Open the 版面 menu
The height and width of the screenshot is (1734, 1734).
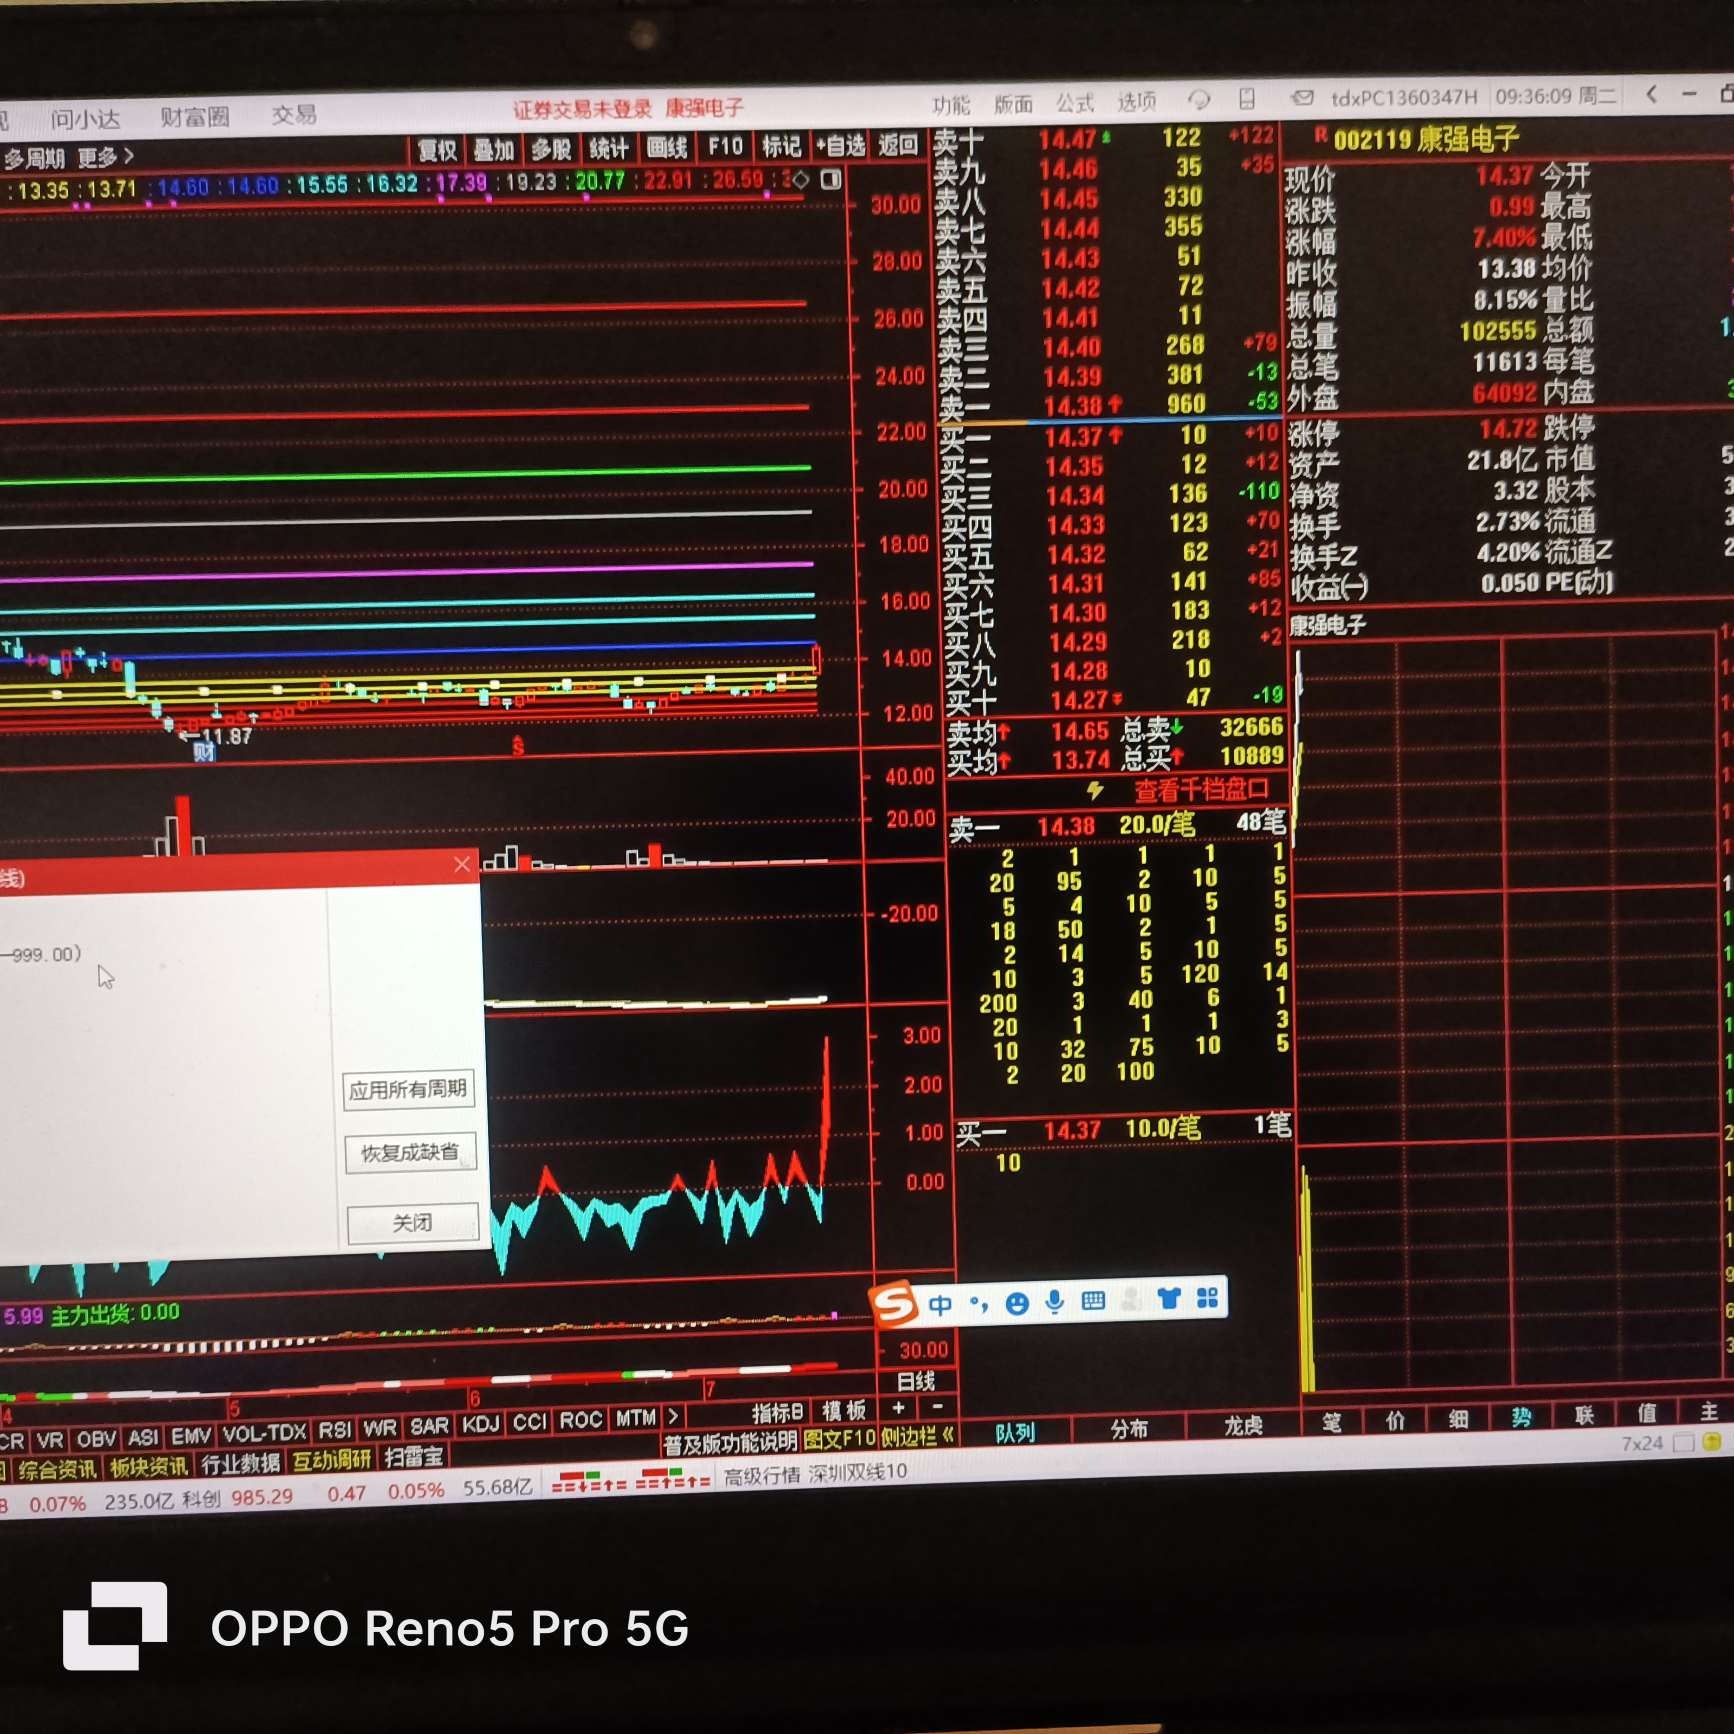coord(1012,104)
